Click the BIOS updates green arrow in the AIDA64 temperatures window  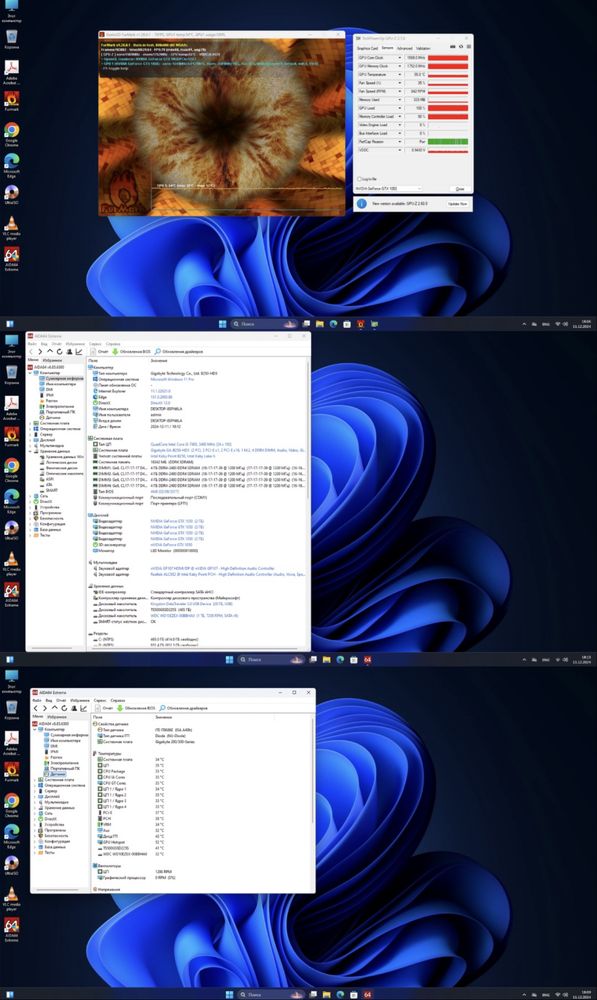click(x=119, y=708)
